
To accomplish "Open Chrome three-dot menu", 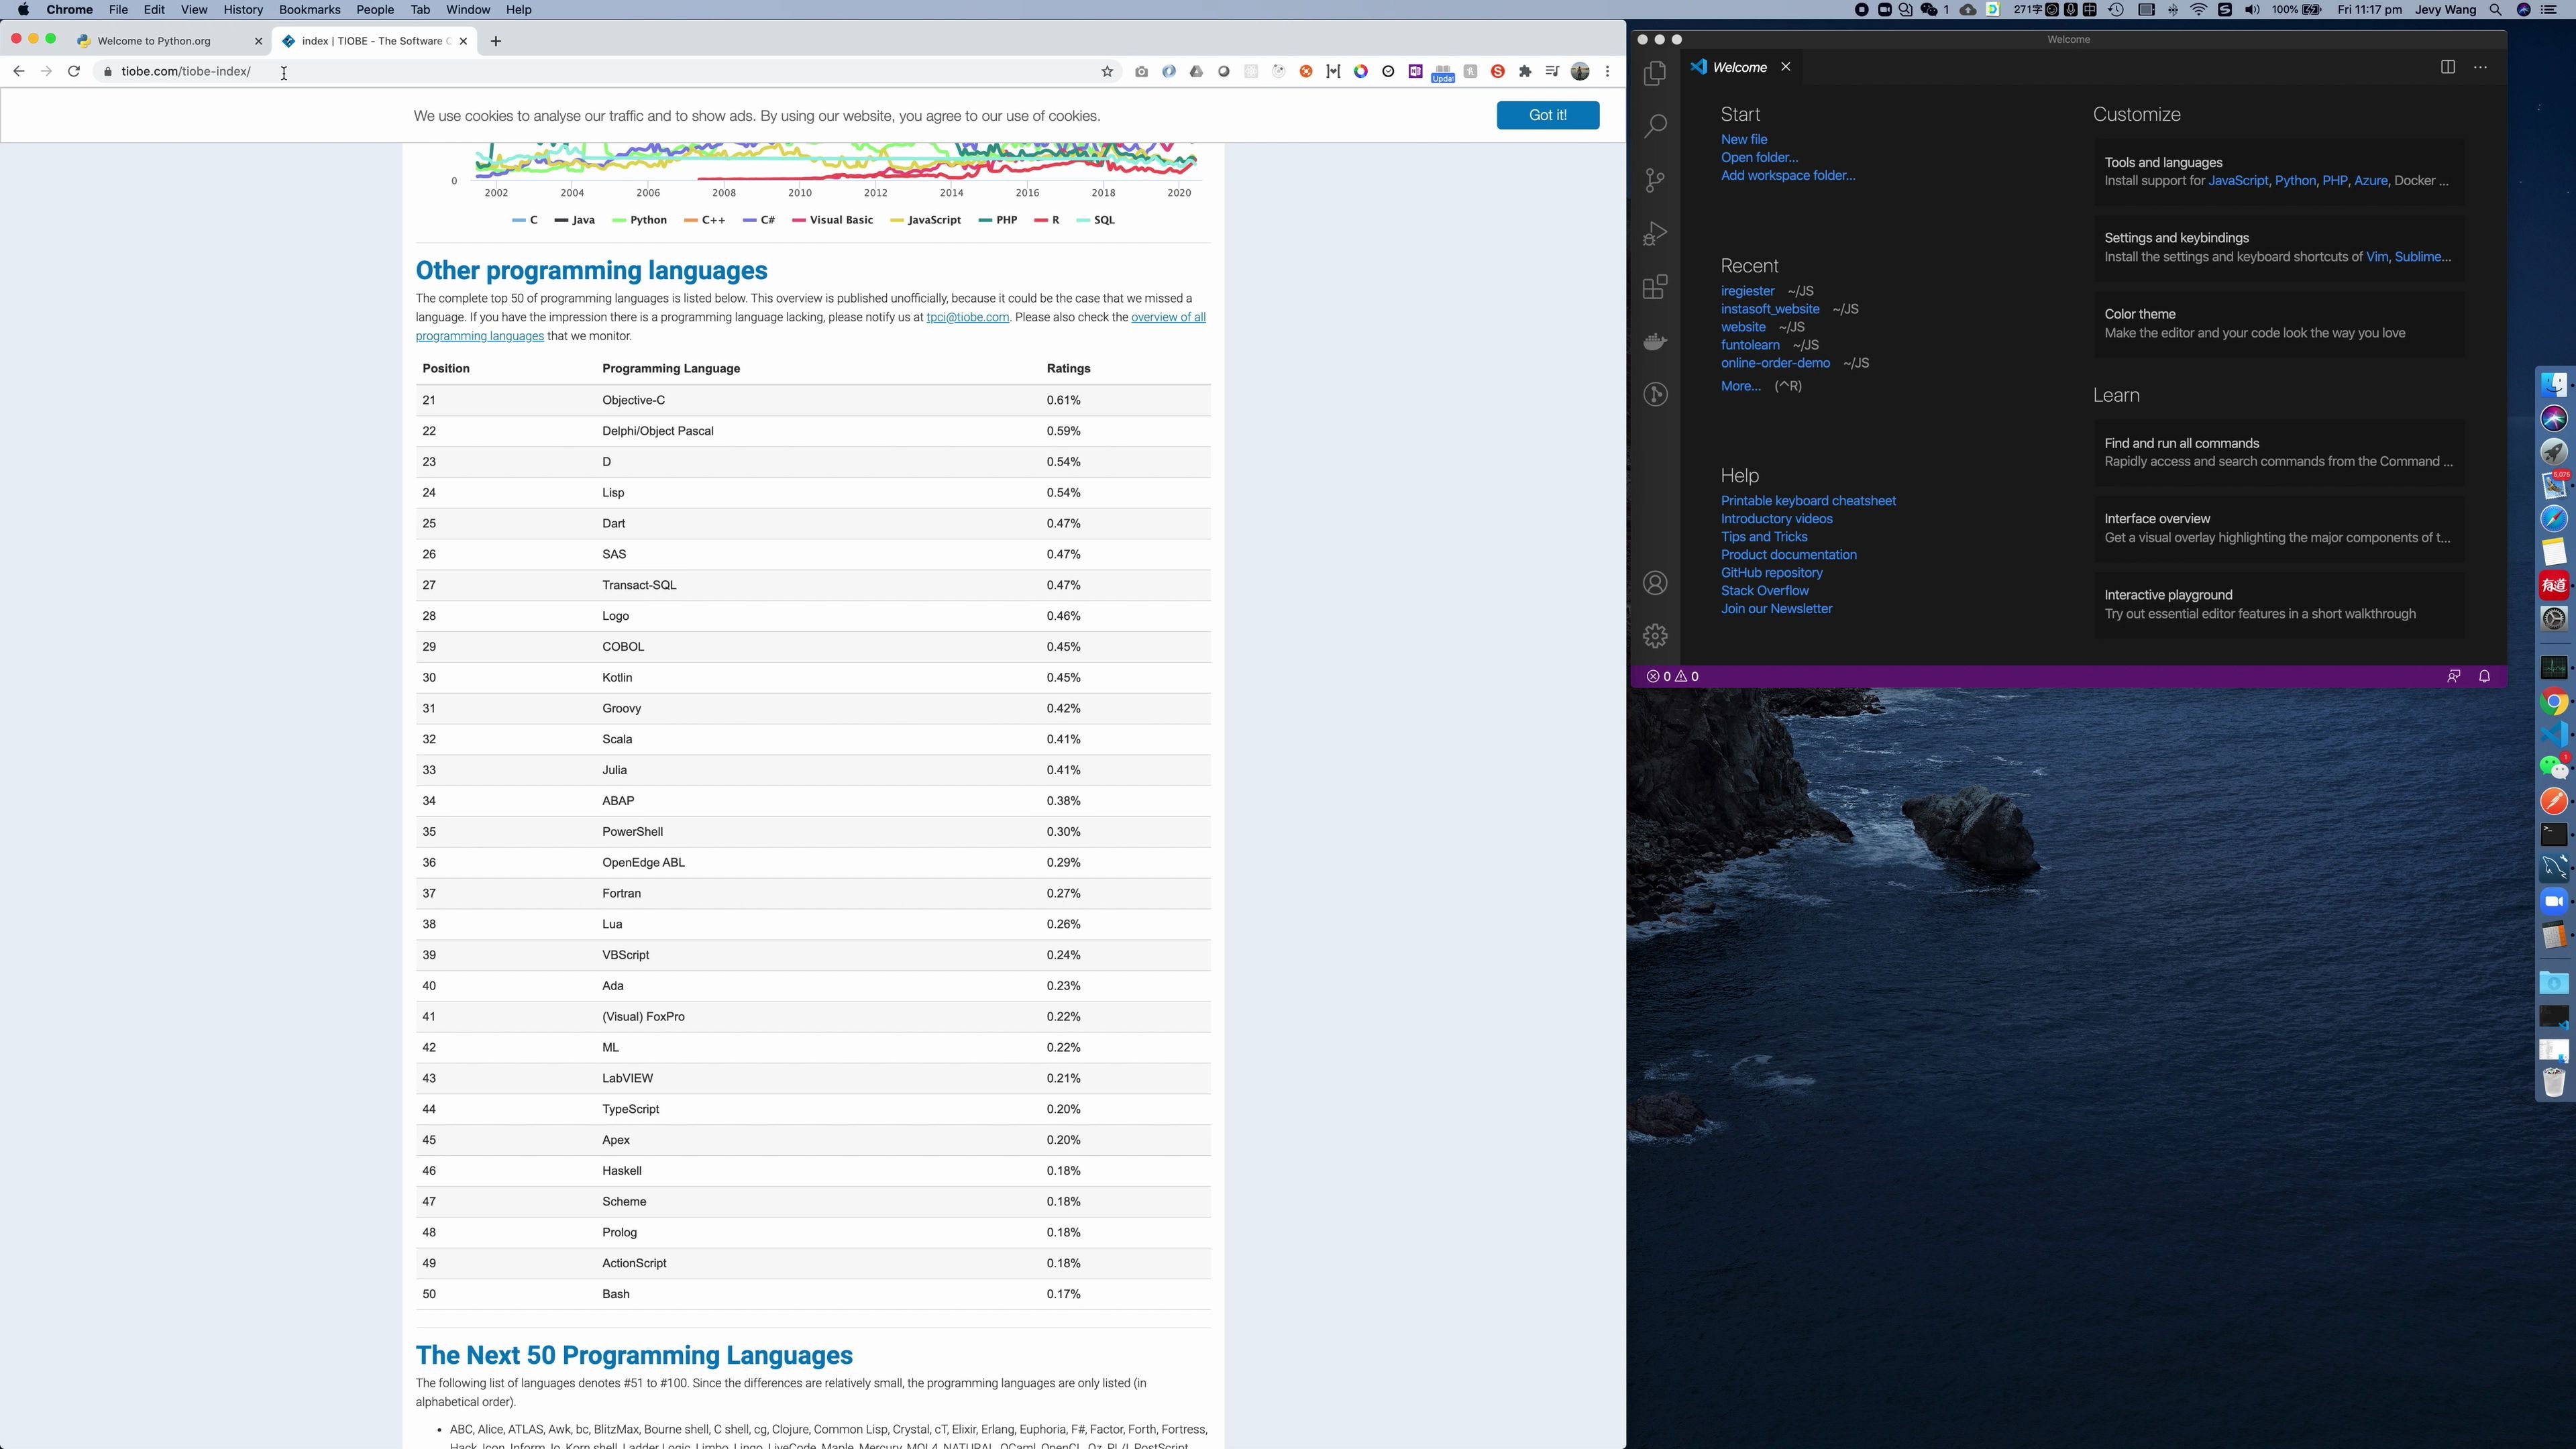I will click(1607, 72).
